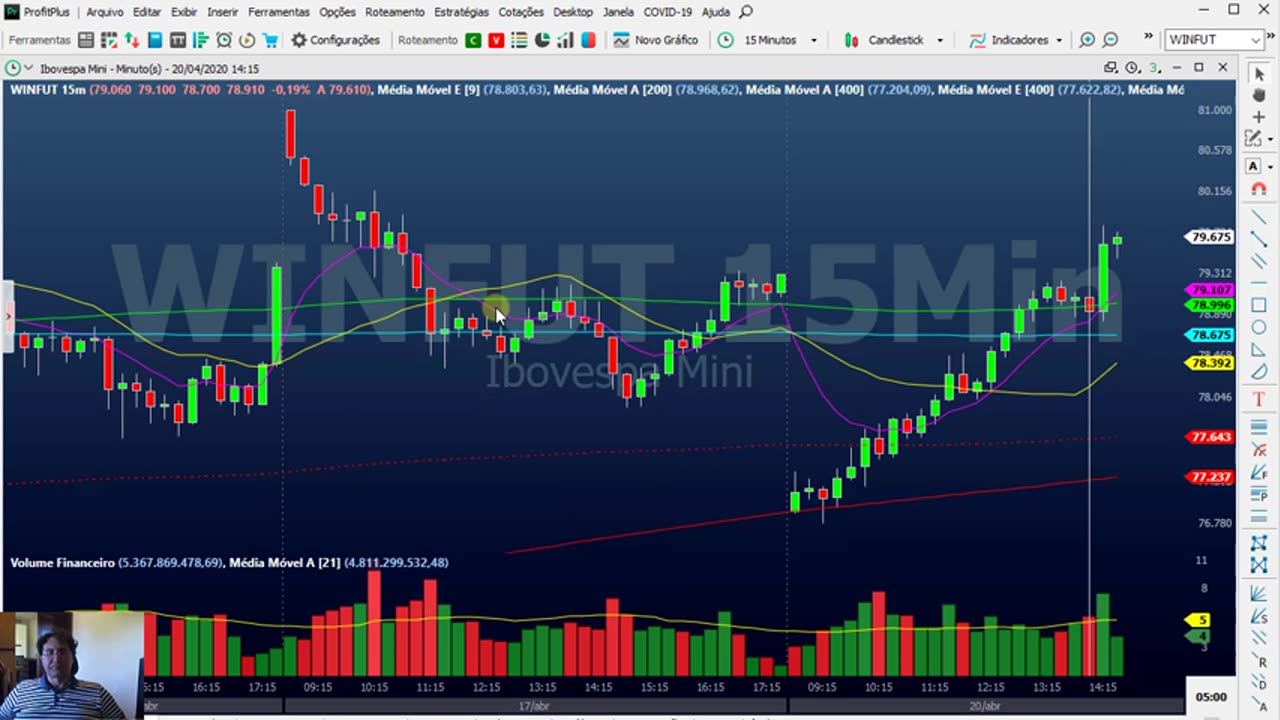Open the Estratégias menu
The height and width of the screenshot is (720, 1280).
point(461,12)
